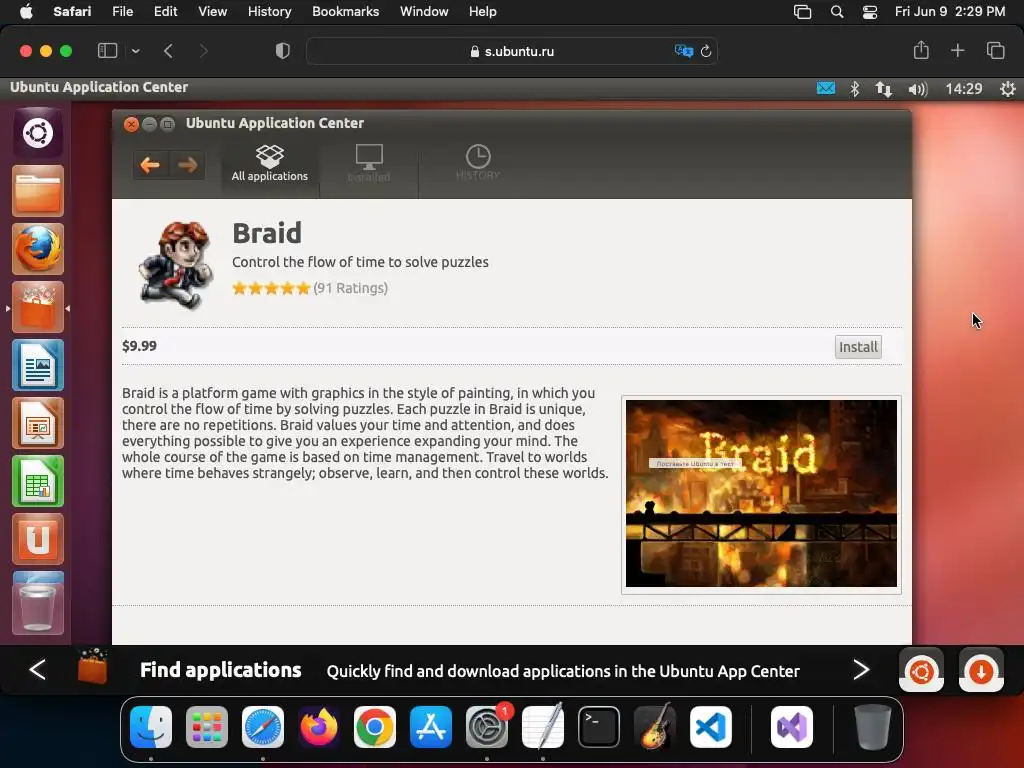Click the Safari share button
This screenshot has height=768, width=1024.
point(921,50)
